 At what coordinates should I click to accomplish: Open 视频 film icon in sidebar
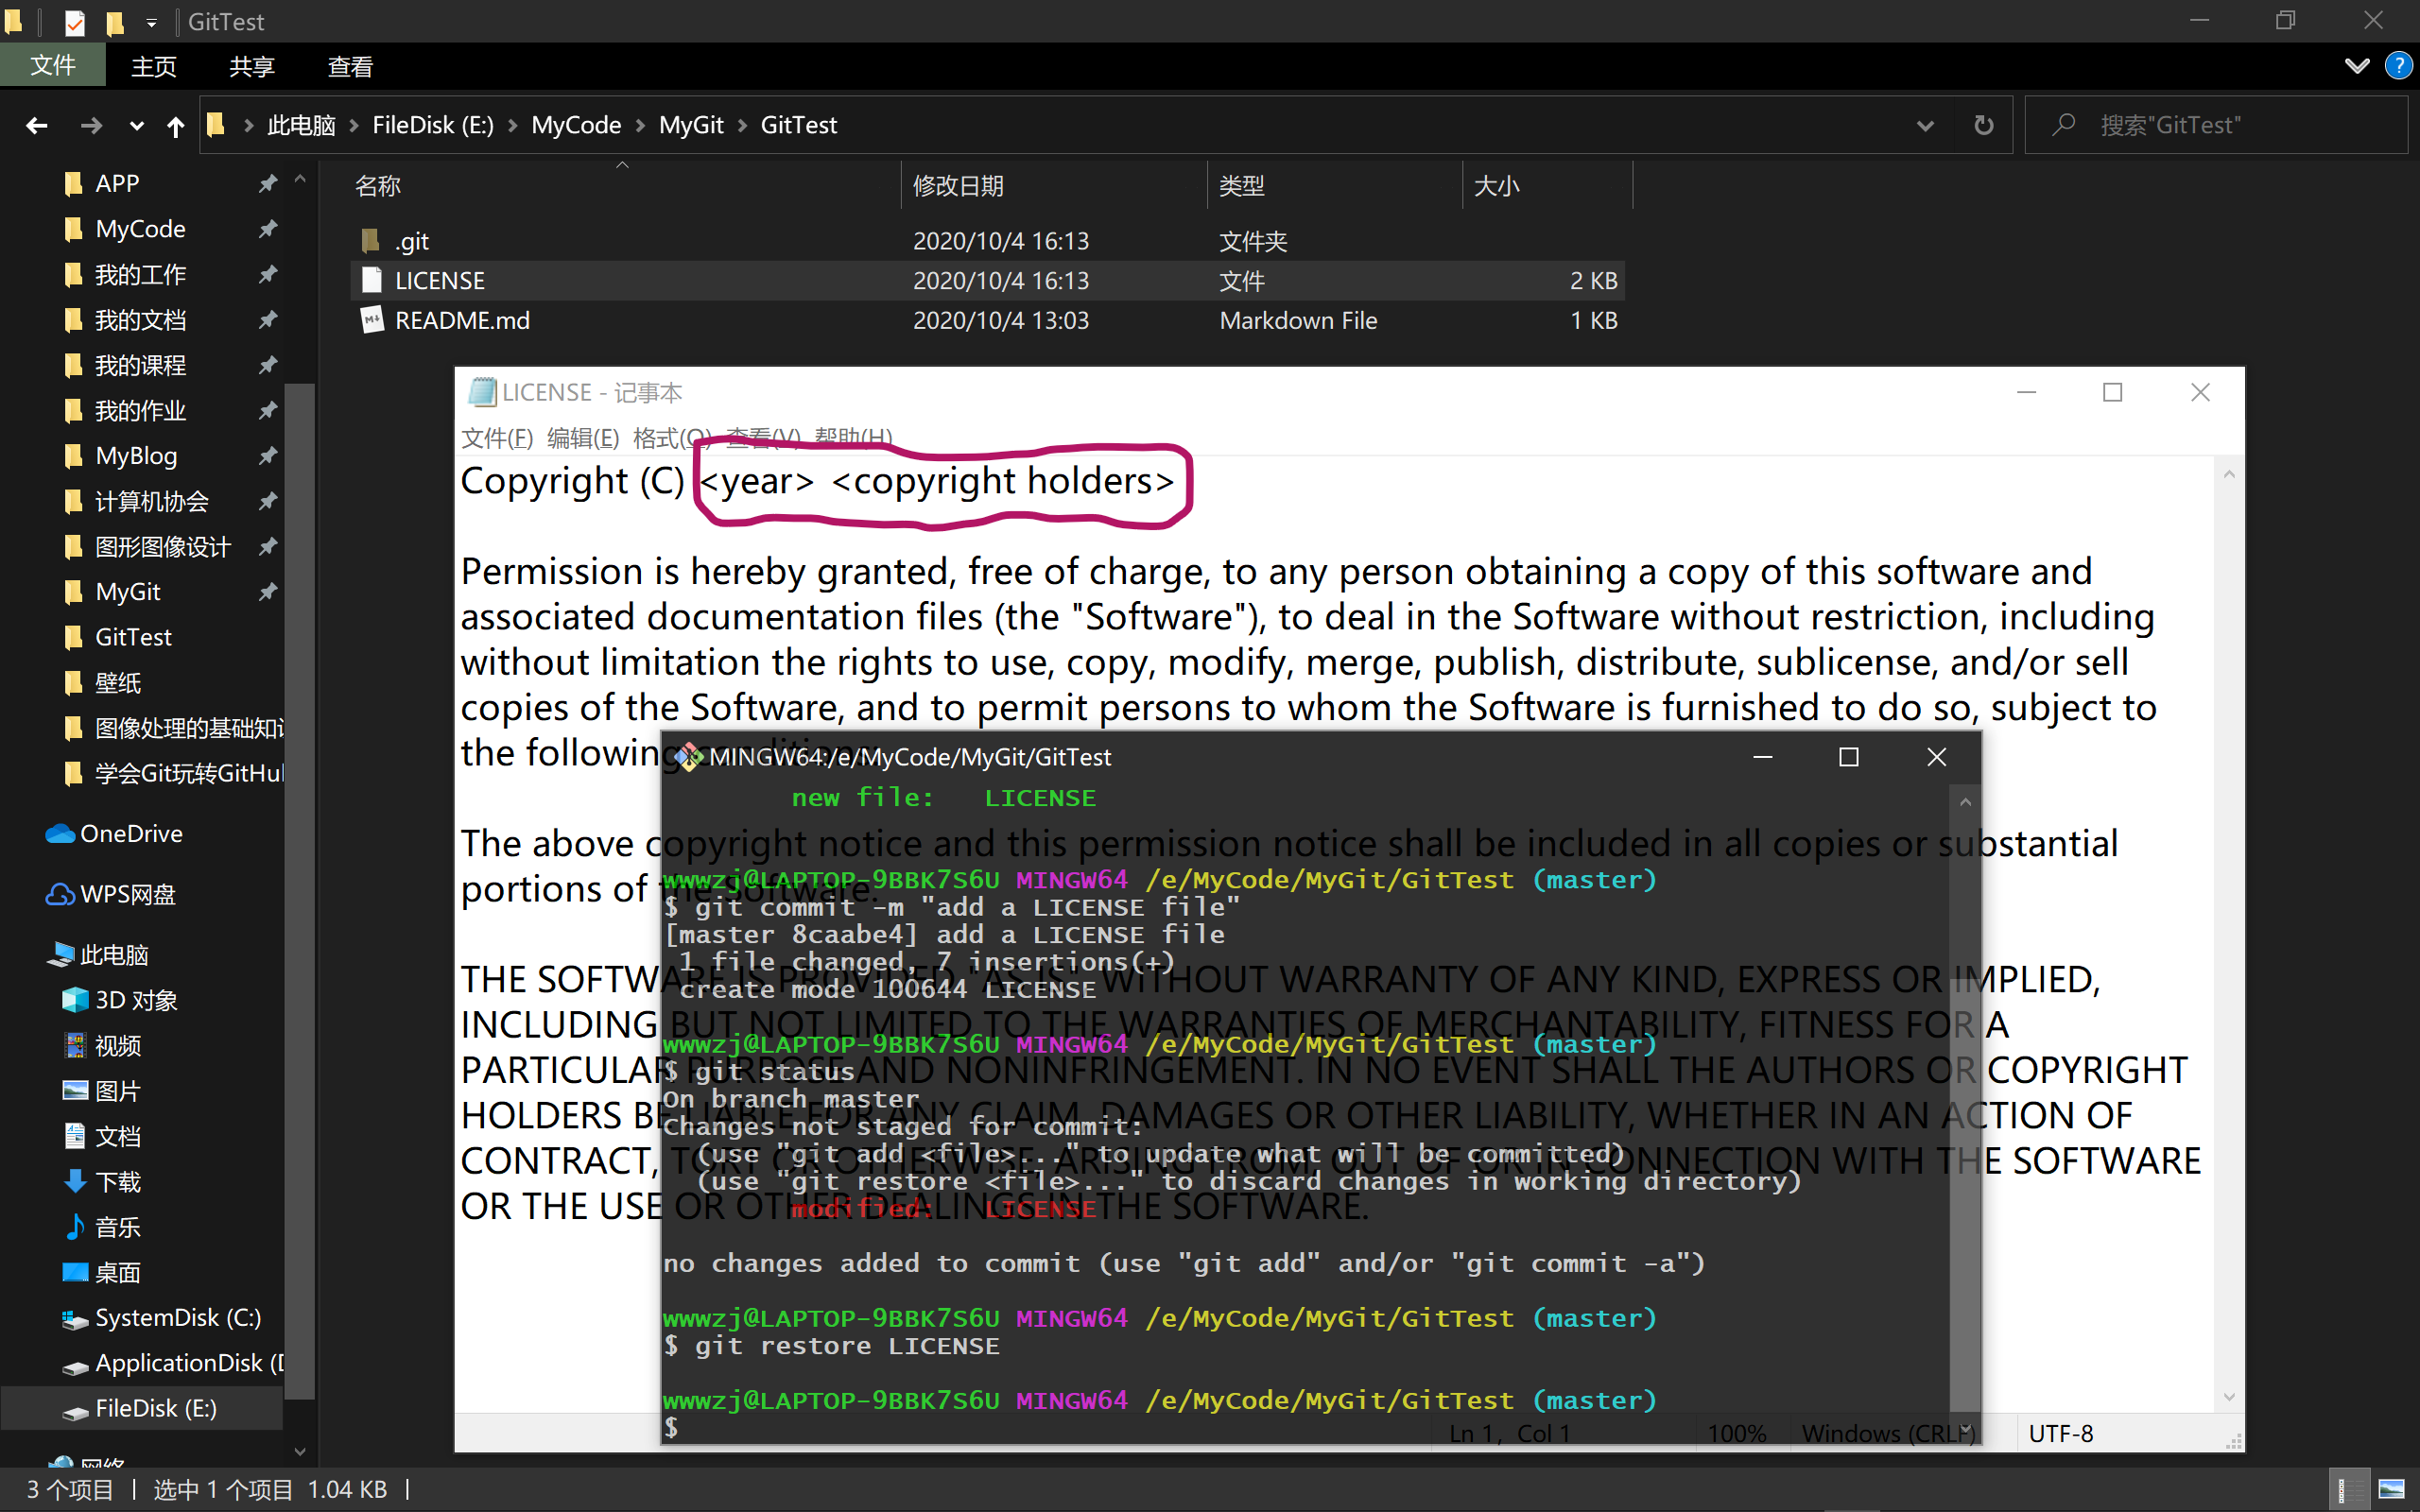pos(75,1045)
